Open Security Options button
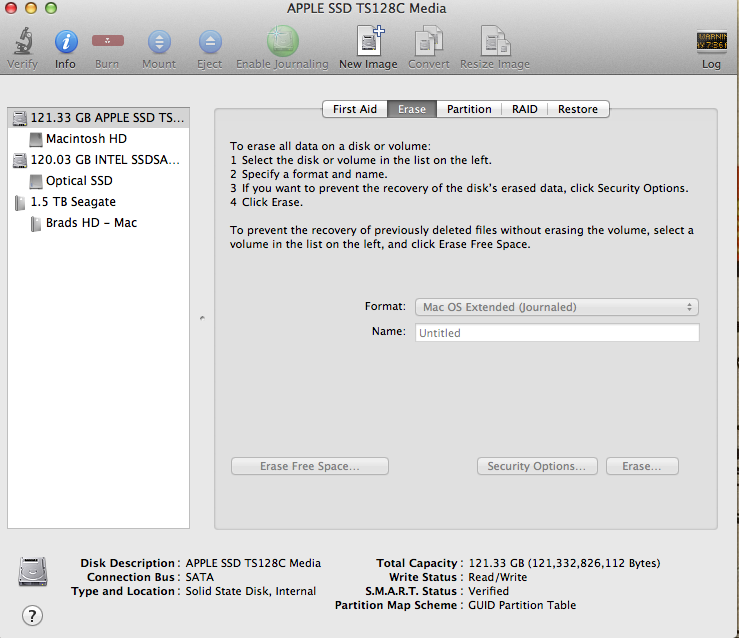 [537, 466]
